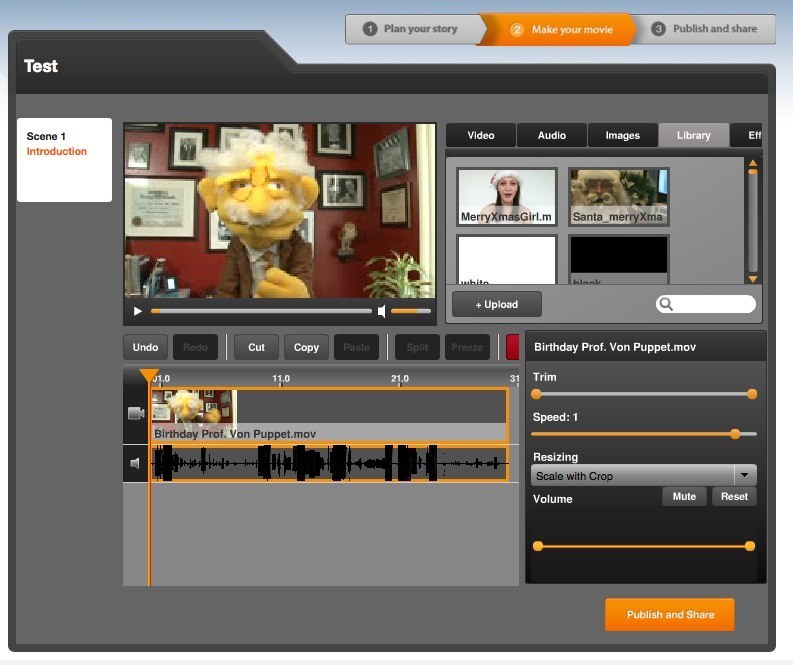Click the audio track speaker icon
This screenshot has height=665, width=793.
coord(135,463)
